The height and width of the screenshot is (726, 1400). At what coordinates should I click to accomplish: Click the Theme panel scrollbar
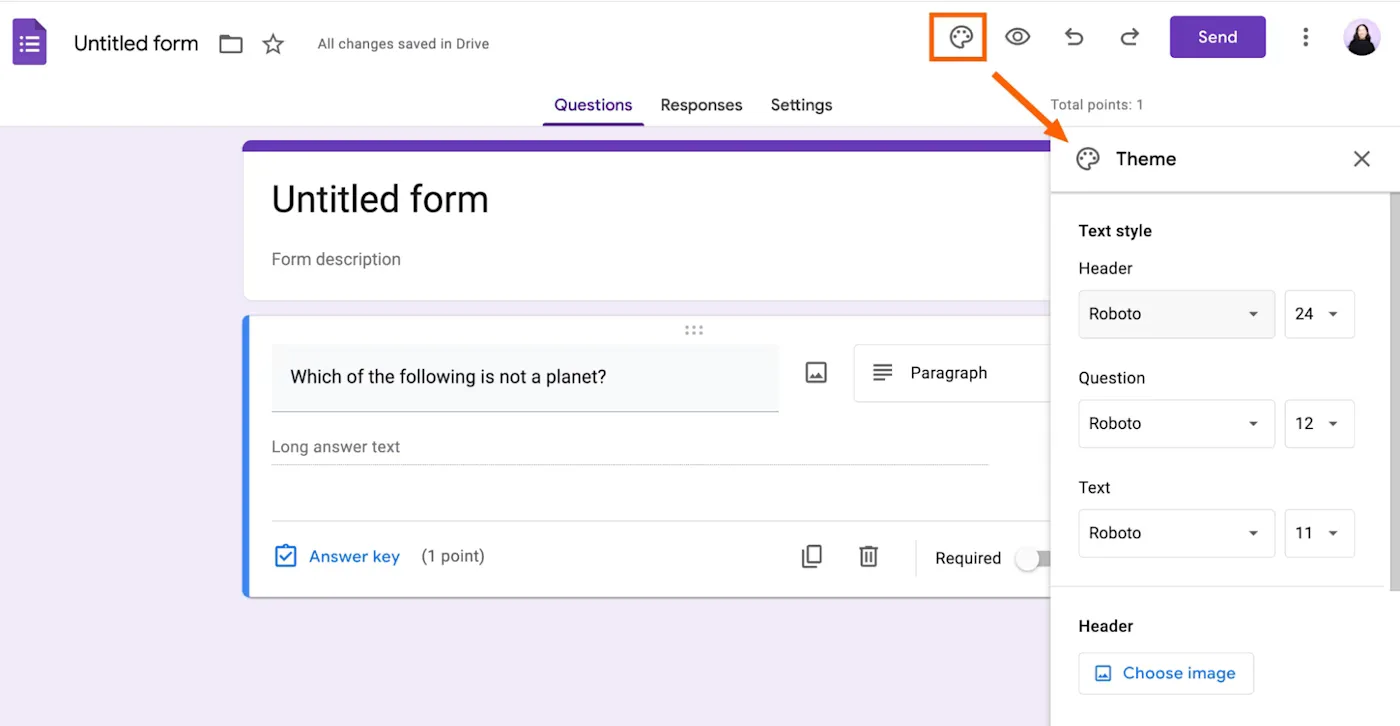tap(1395, 390)
